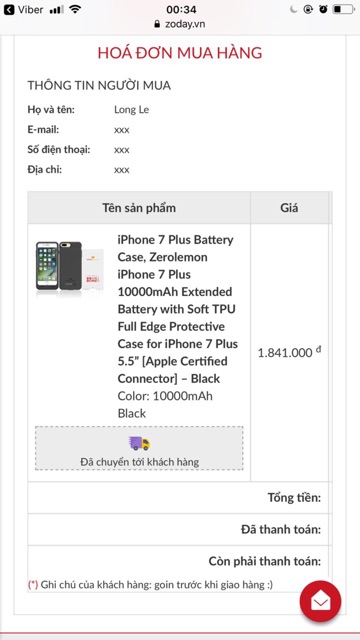The height and width of the screenshot is (640, 360).
Task: Tap the Tên sản phẩm column header
Action: pos(139,208)
